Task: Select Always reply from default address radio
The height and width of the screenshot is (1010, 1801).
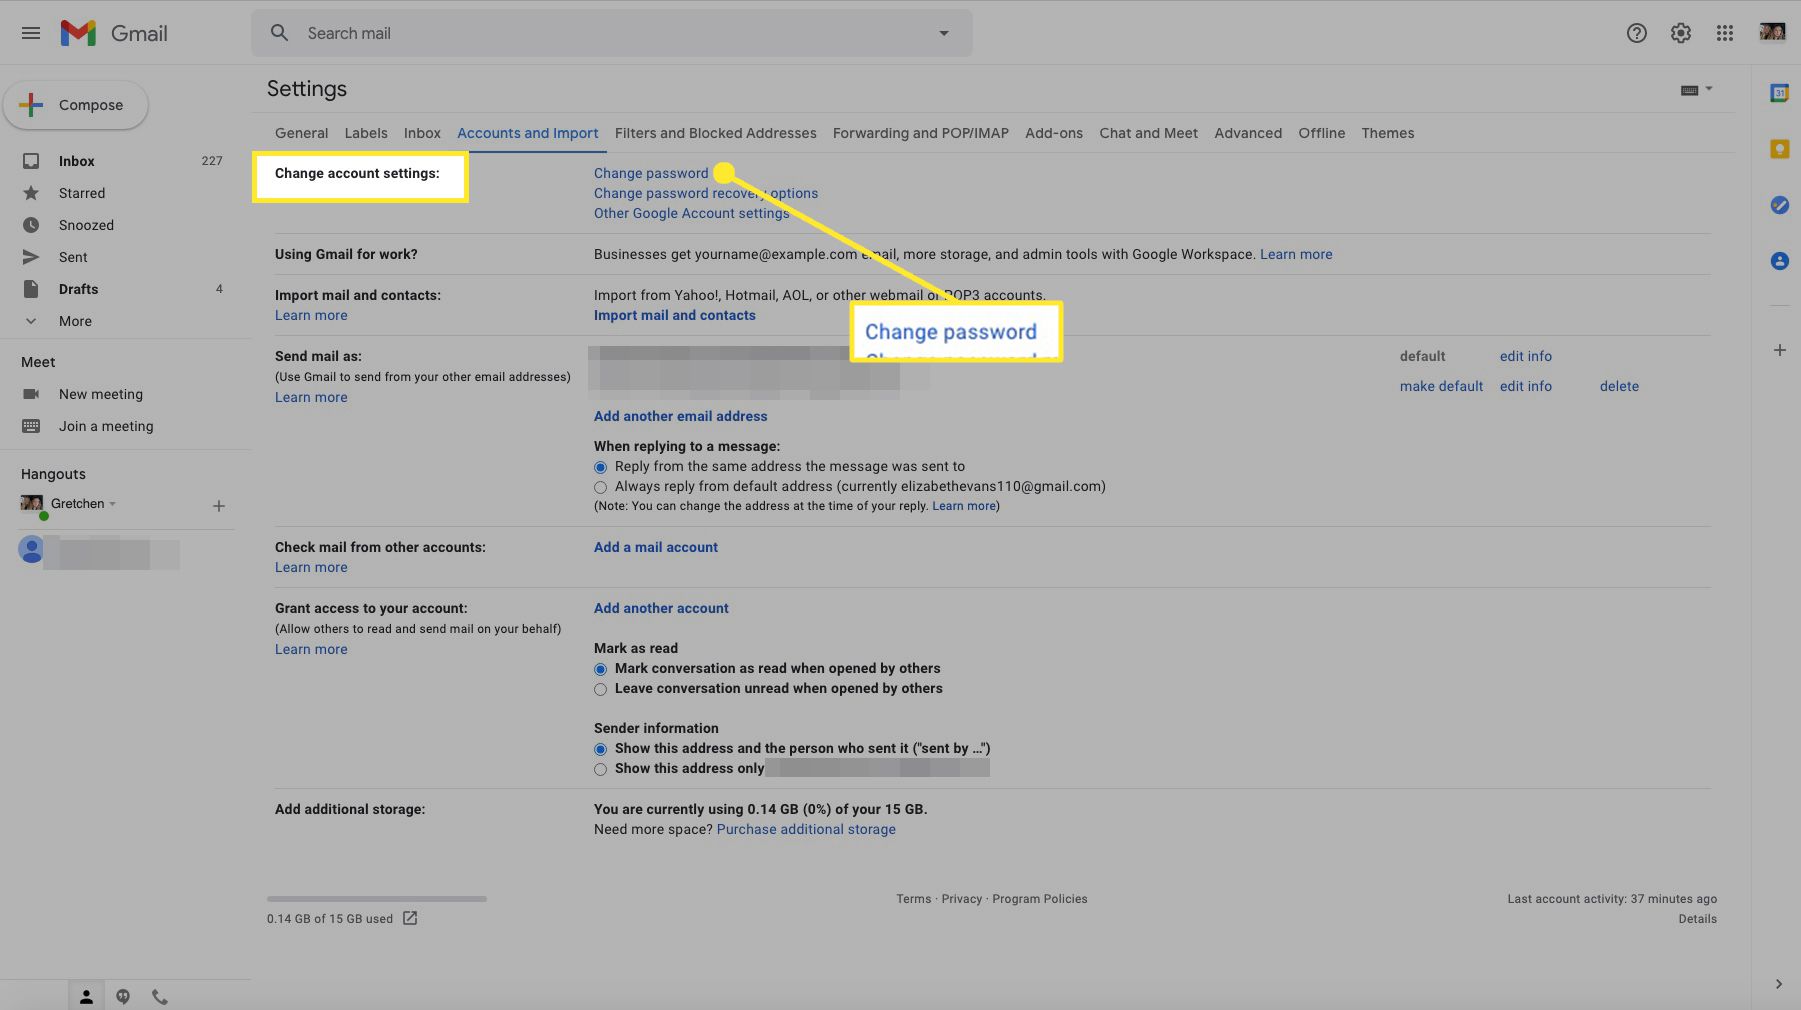Action: point(600,487)
